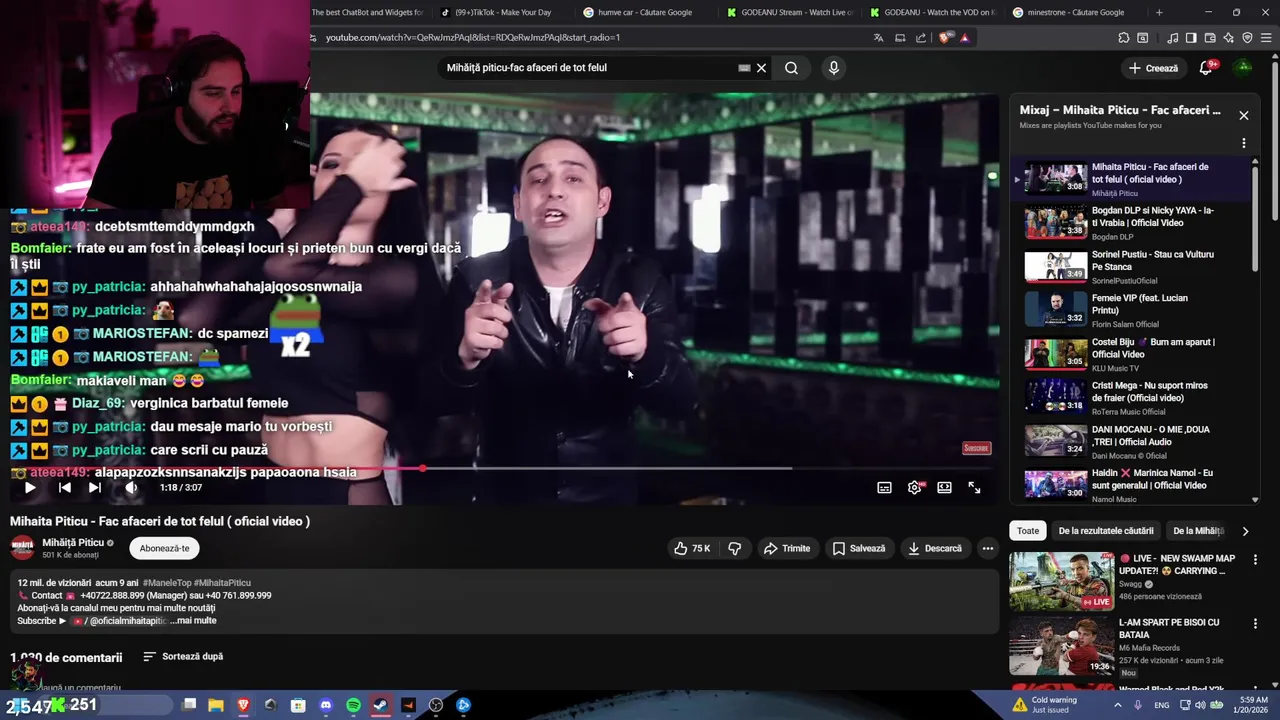Enter fullscreen video mode
1280x720 pixels.
pos(974,488)
